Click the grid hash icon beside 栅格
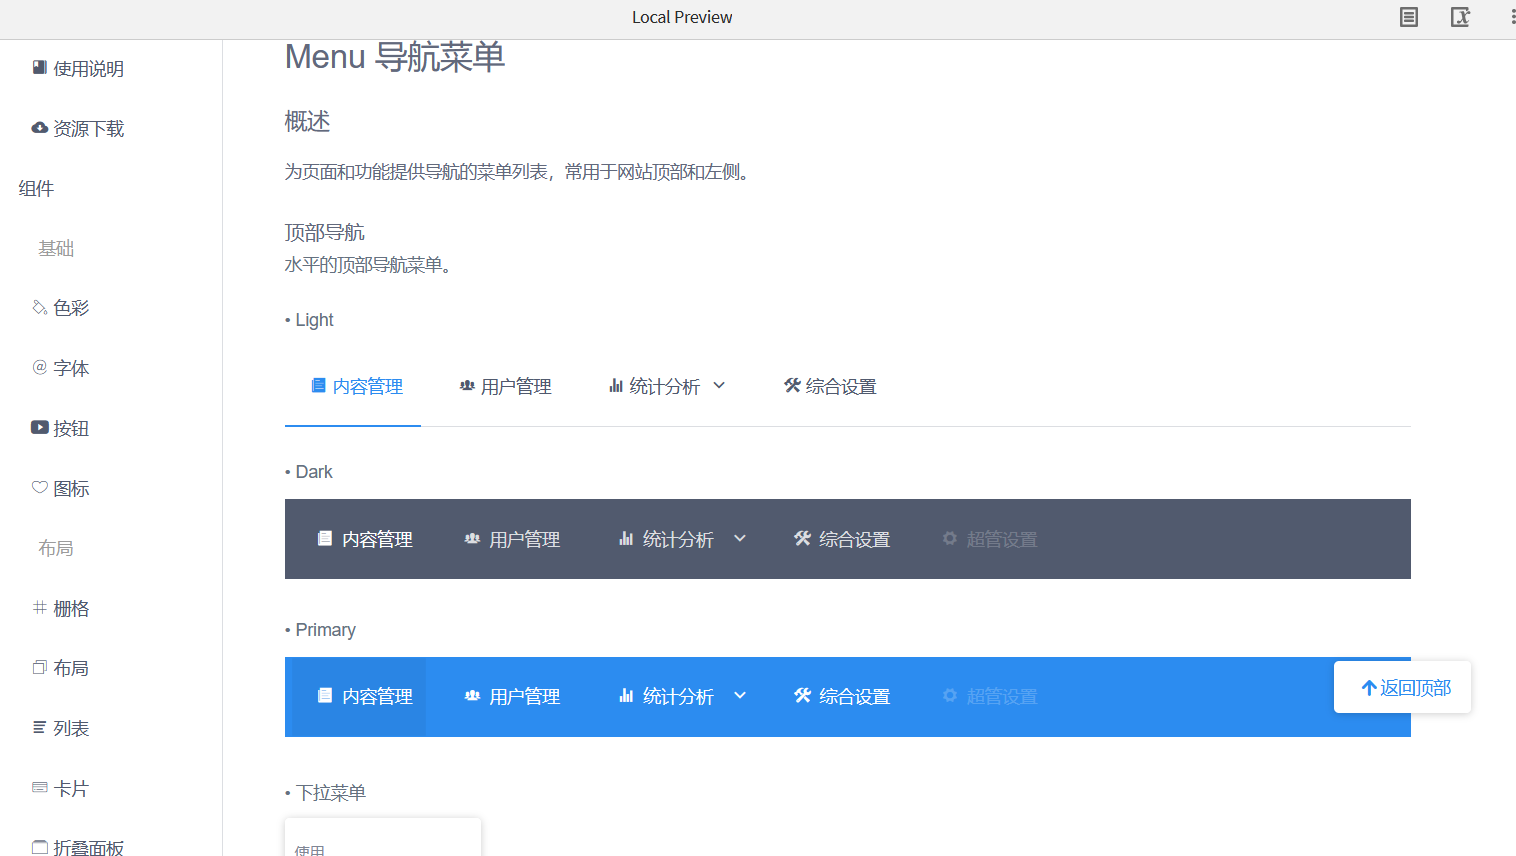 click(x=40, y=607)
